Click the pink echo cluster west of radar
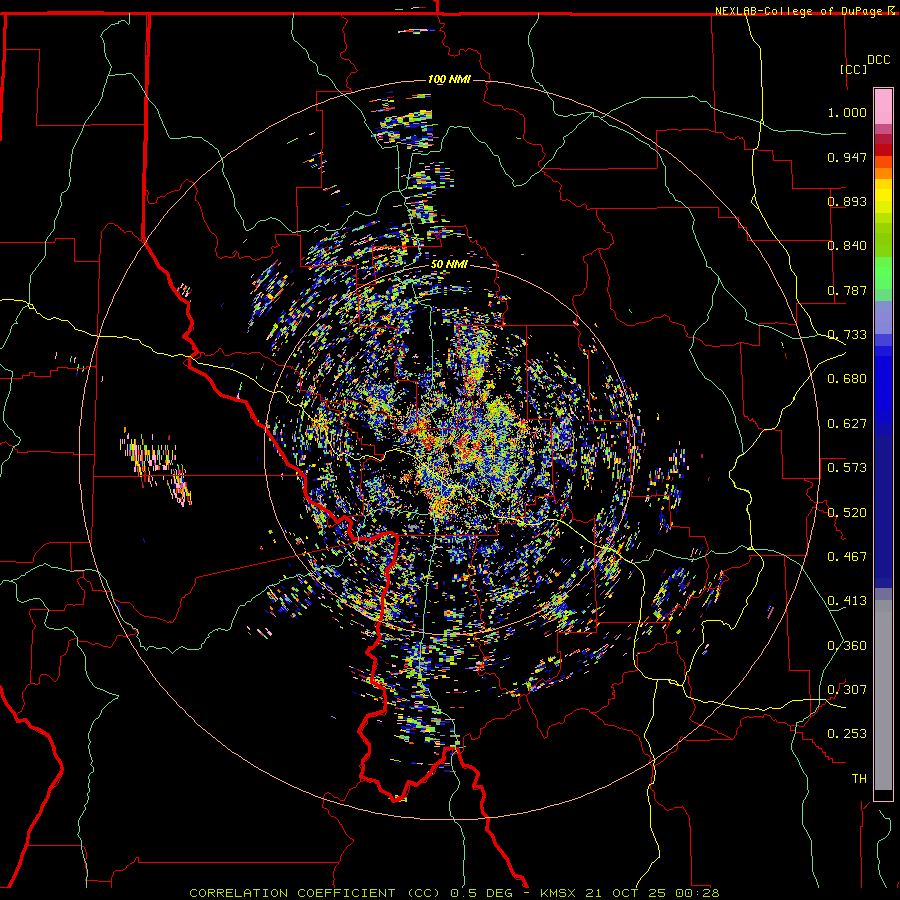This screenshot has width=900, height=900. (x=156, y=466)
